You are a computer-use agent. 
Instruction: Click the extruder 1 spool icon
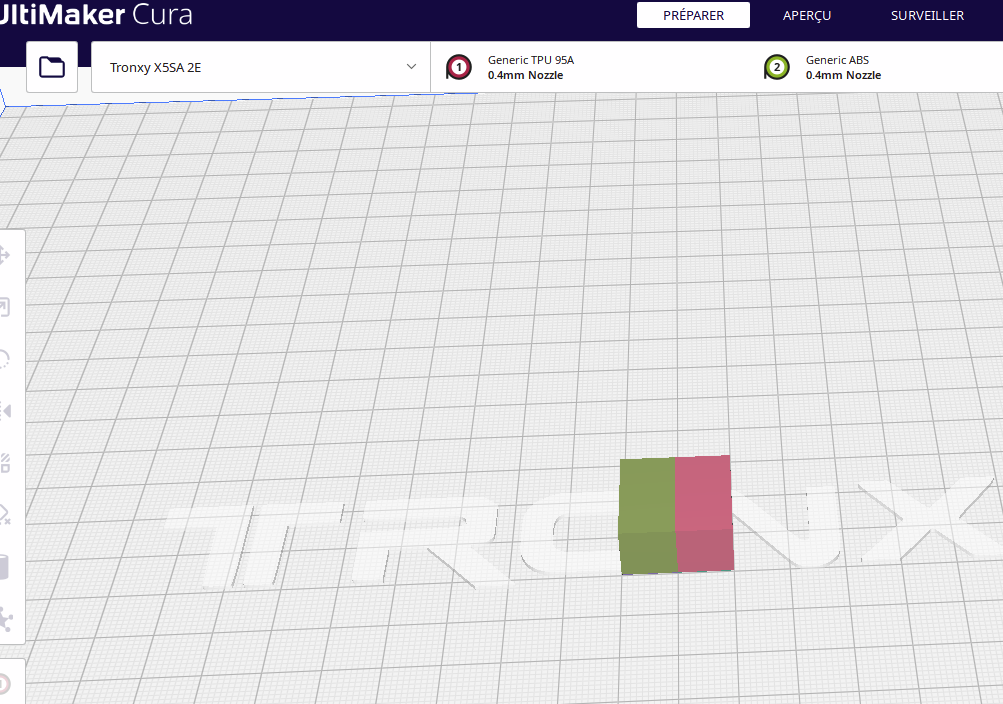(459, 67)
